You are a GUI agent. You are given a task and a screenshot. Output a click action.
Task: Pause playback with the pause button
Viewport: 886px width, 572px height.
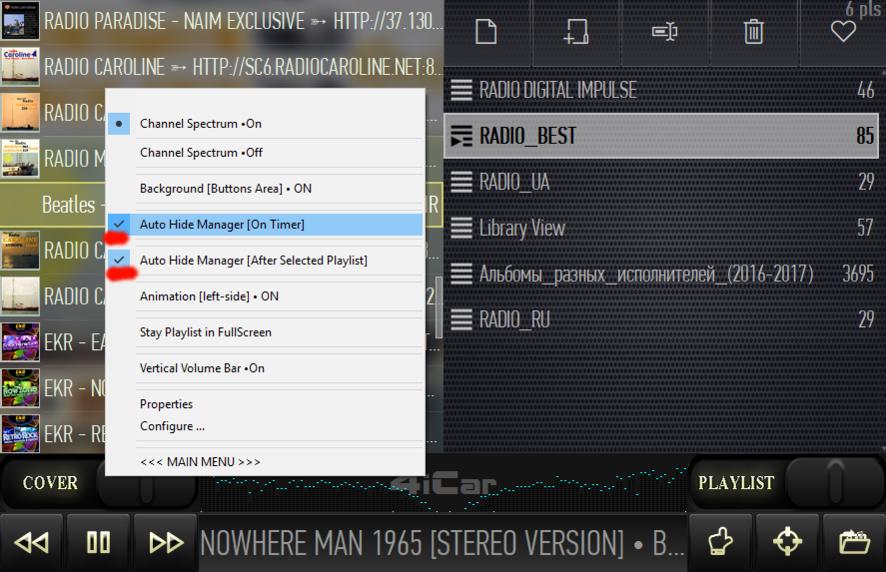pyautogui.click(x=98, y=542)
